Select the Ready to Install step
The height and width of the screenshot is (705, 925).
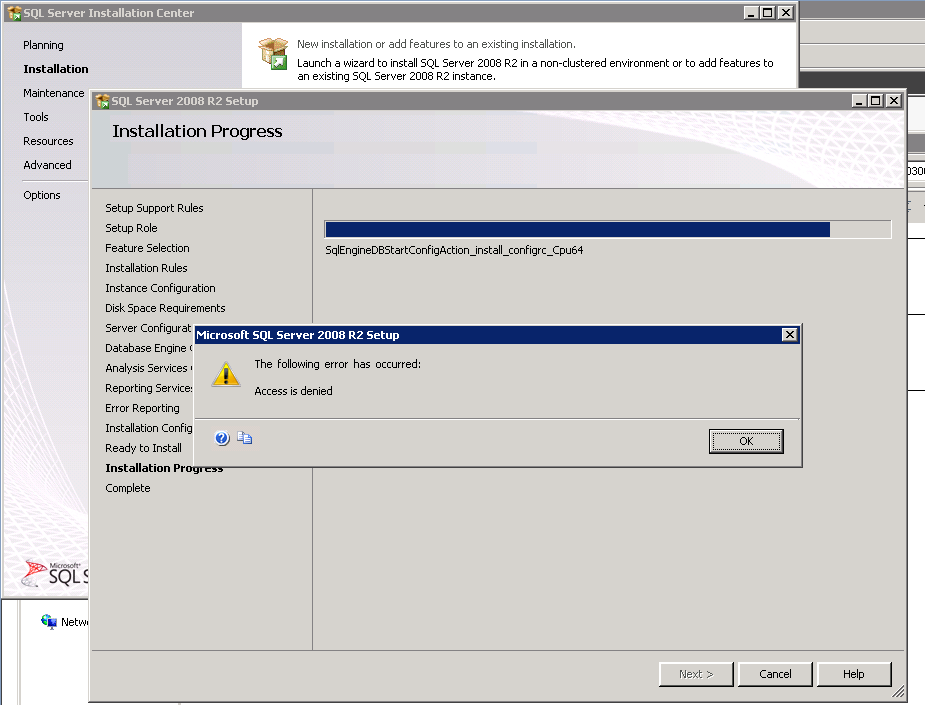(143, 448)
